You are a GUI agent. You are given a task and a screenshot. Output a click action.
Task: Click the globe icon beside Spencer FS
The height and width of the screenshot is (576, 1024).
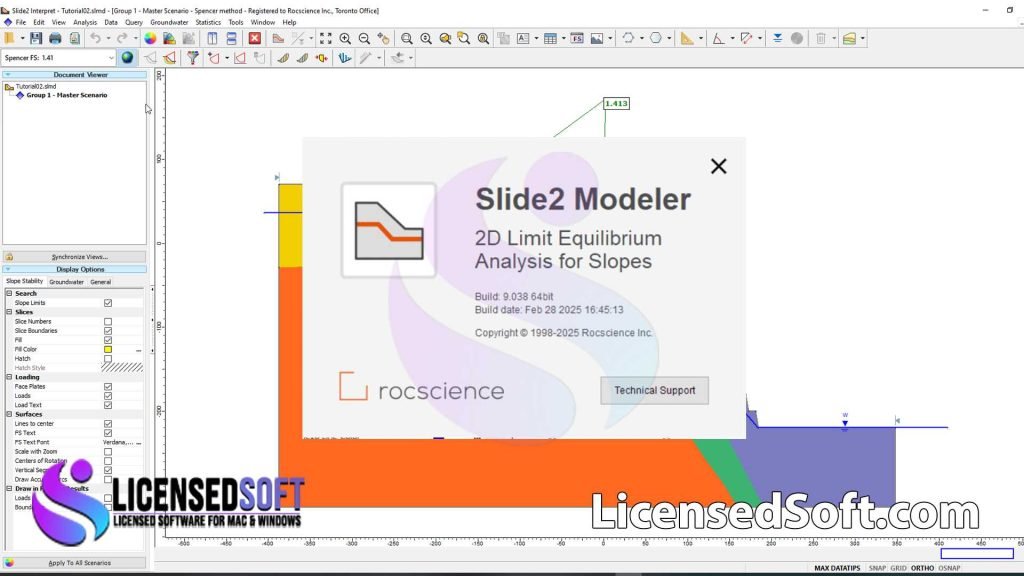pos(127,57)
